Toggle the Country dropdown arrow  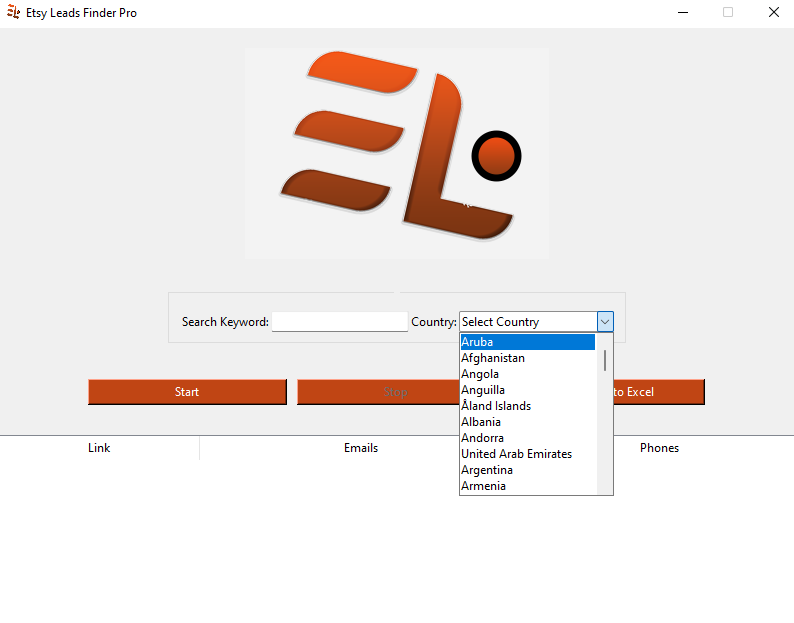605,322
